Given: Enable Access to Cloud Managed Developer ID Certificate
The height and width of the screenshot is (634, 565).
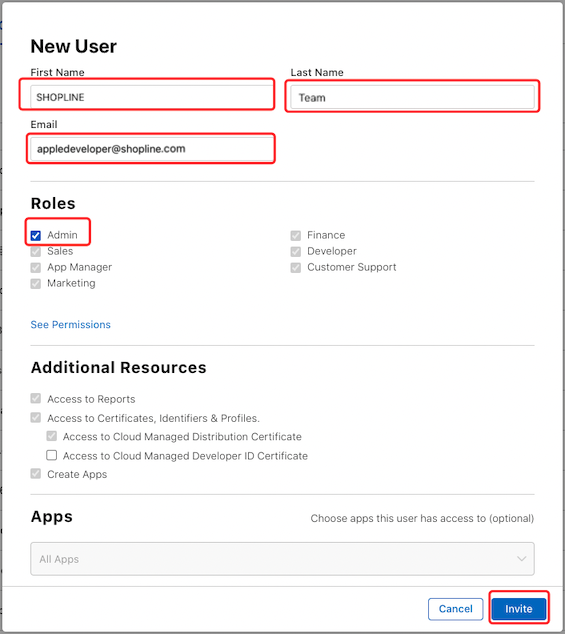Looking at the screenshot, I should [x=51, y=455].
